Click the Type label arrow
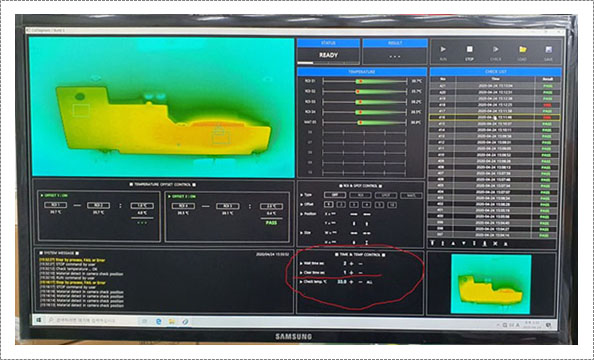Screen dimensions: 594x360 302,195
